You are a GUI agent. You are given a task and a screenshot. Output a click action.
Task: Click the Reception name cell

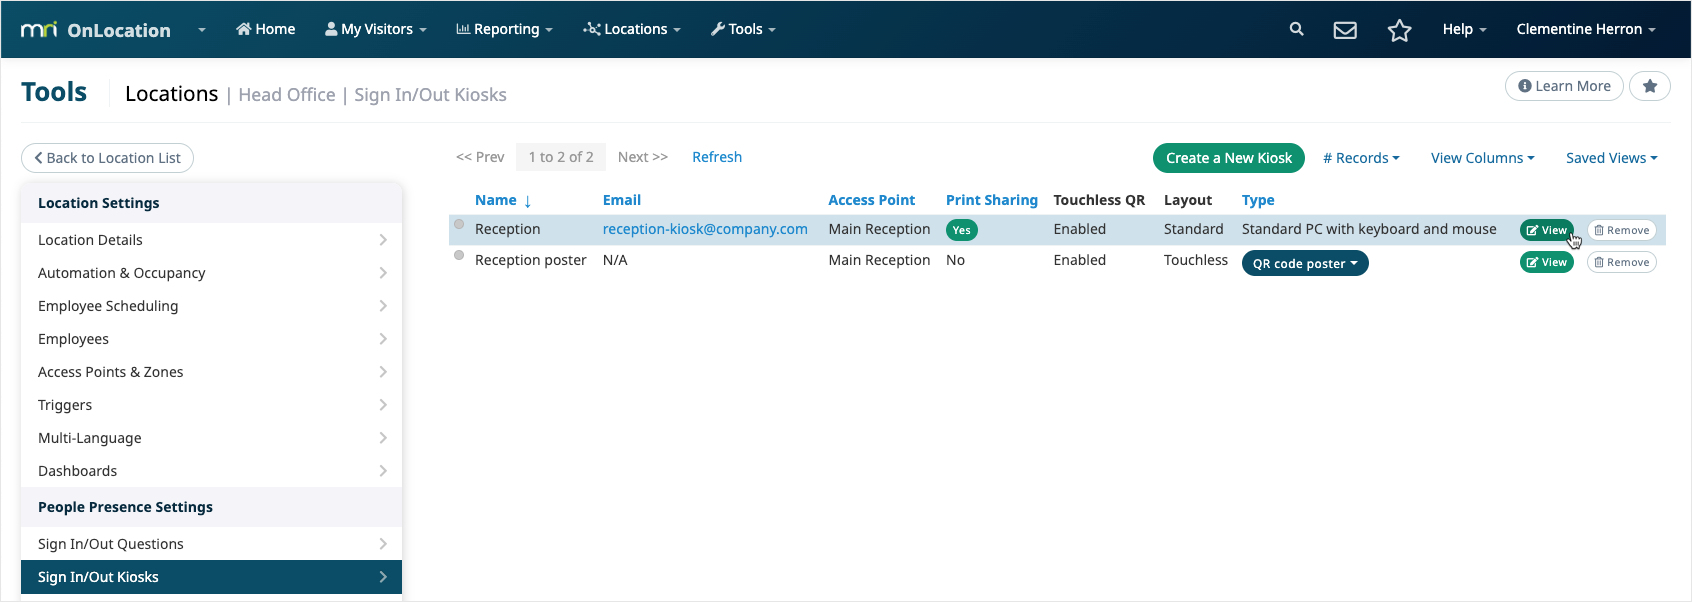(508, 229)
